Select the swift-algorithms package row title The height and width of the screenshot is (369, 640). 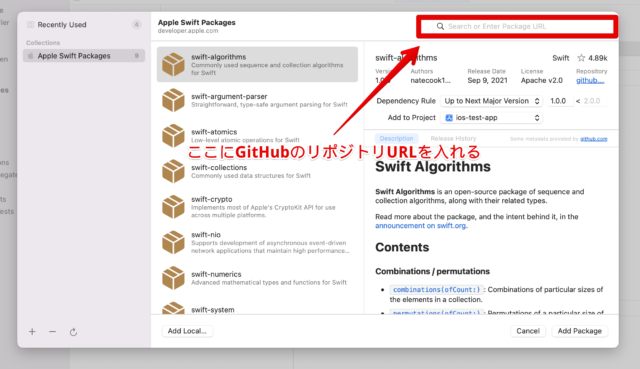(x=218, y=57)
